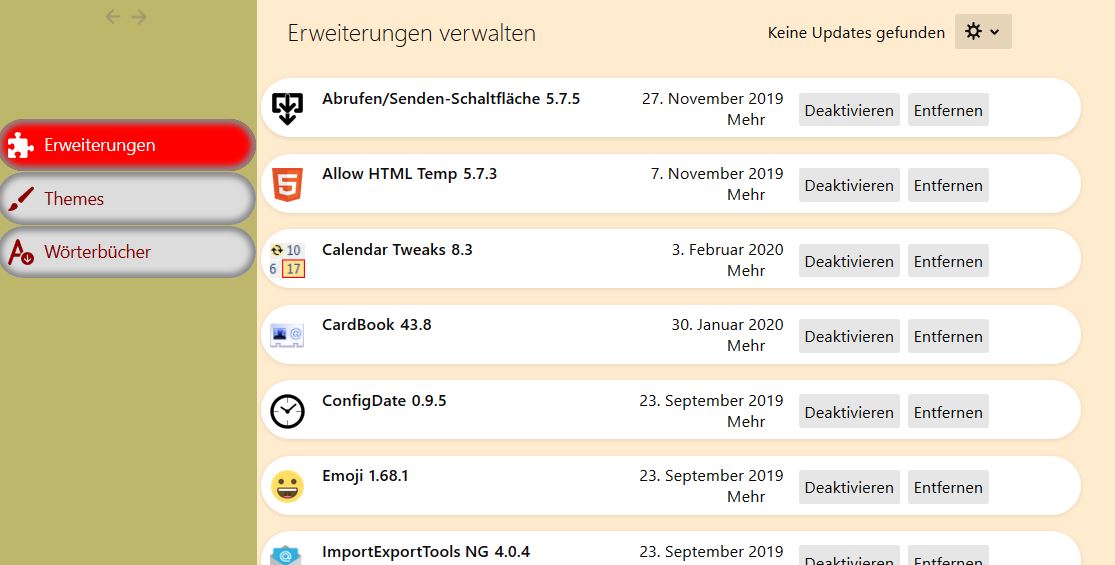
Task: Disable the Emoji 1.68.1 extension
Action: pyautogui.click(x=849, y=488)
